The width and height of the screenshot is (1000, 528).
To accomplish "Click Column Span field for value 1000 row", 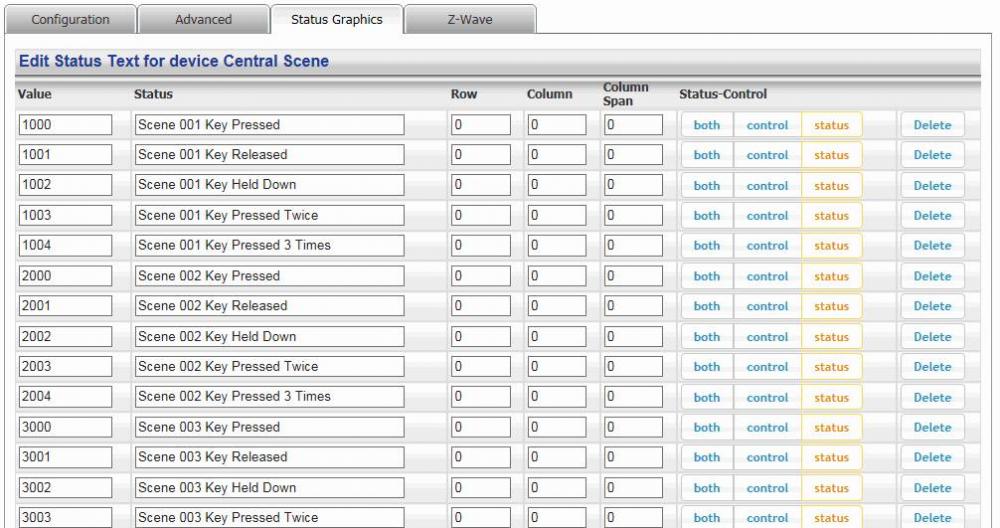I will point(633,125).
